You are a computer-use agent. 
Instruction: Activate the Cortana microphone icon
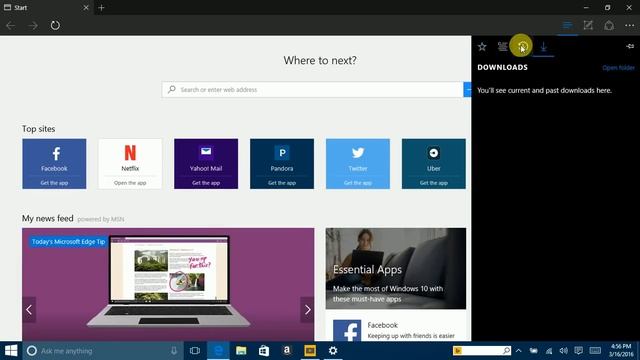click(x=174, y=351)
